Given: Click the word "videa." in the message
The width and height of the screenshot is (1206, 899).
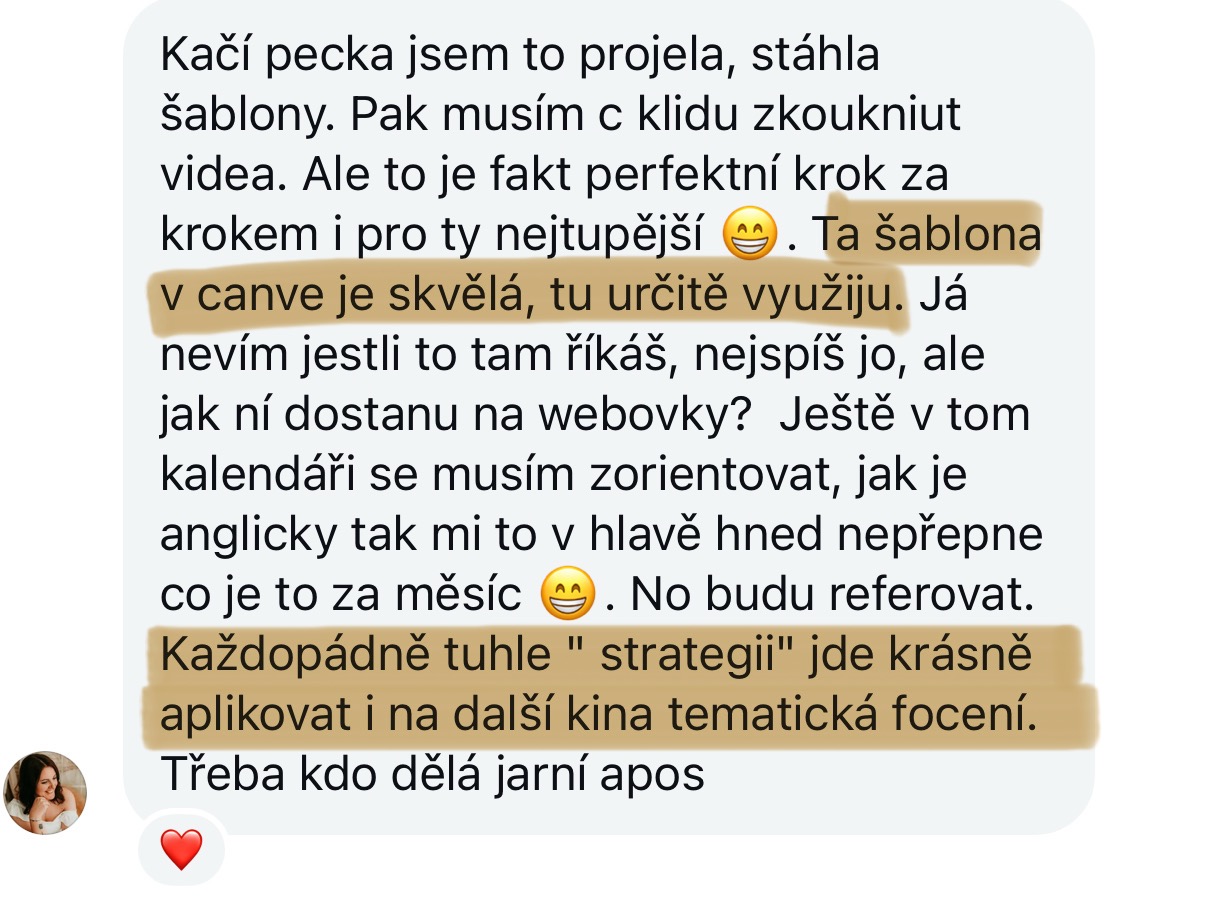Looking at the screenshot, I should [220, 175].
